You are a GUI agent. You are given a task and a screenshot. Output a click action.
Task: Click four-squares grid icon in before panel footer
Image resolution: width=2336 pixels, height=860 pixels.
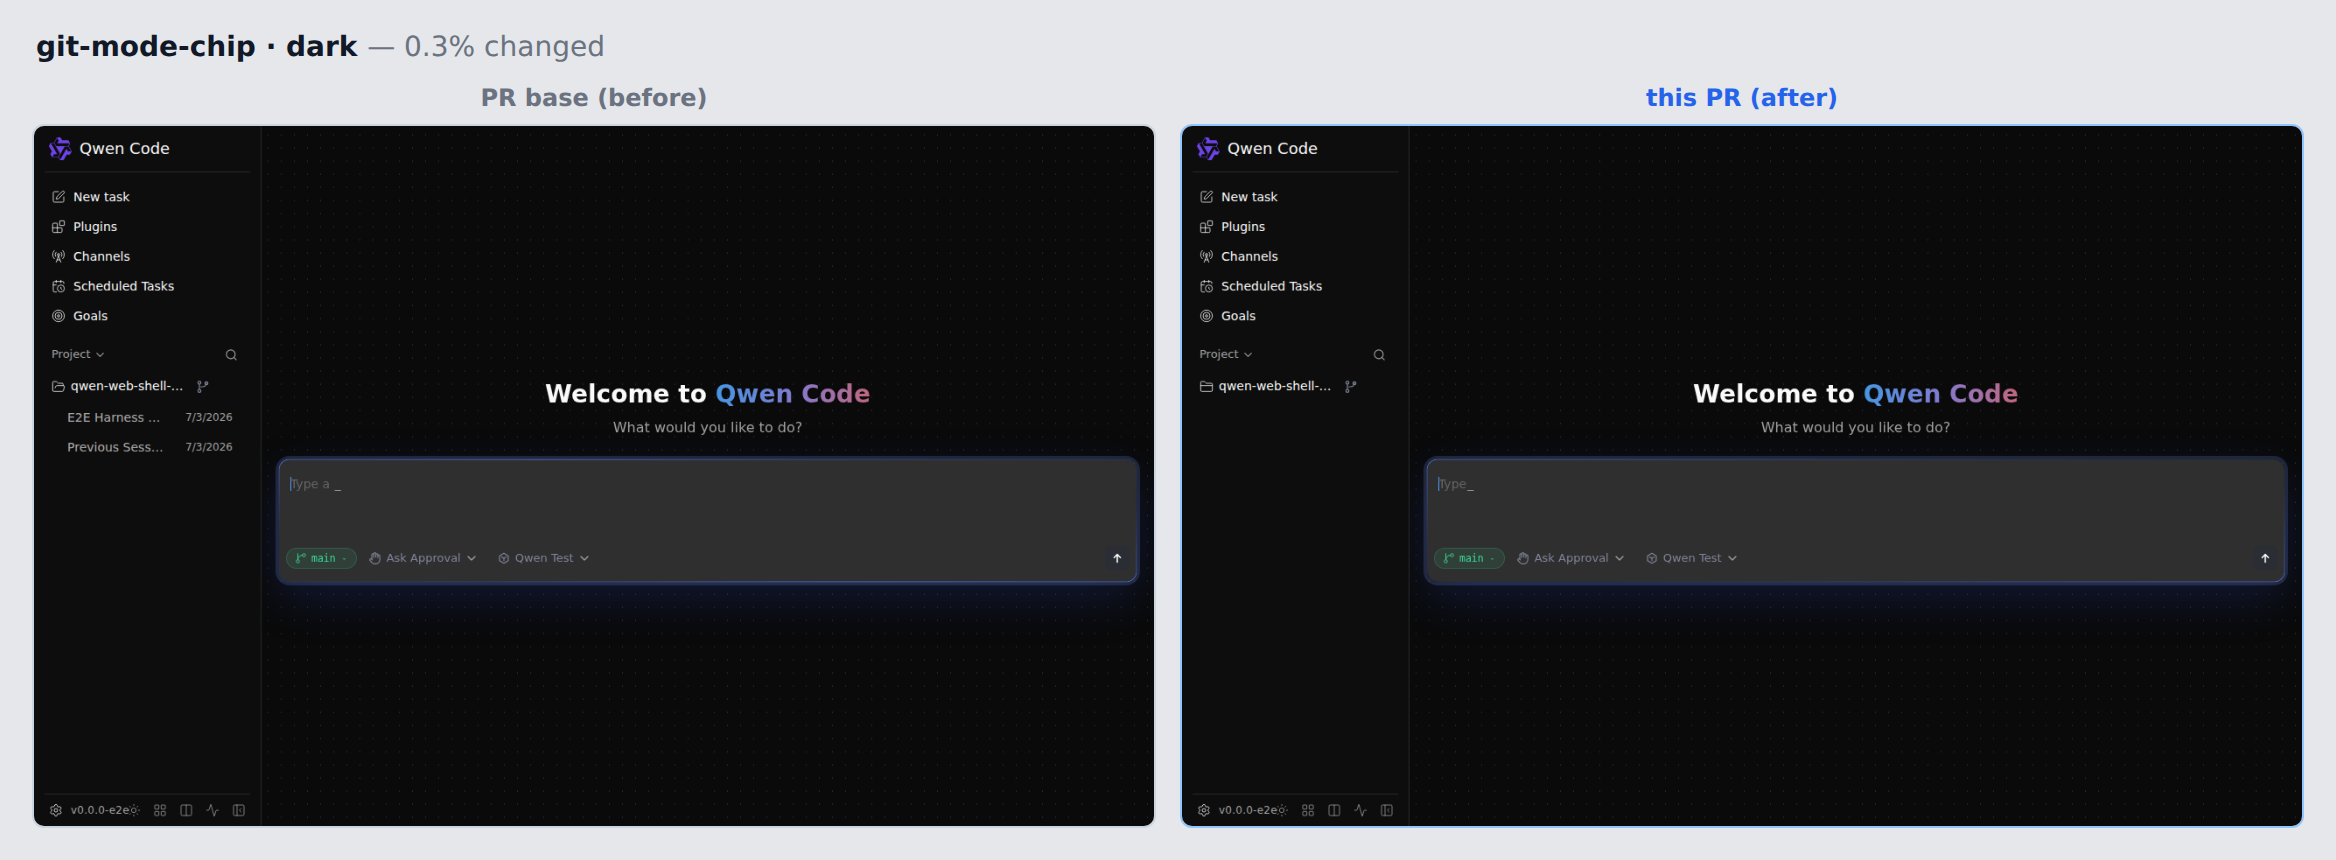coord(160,810)
